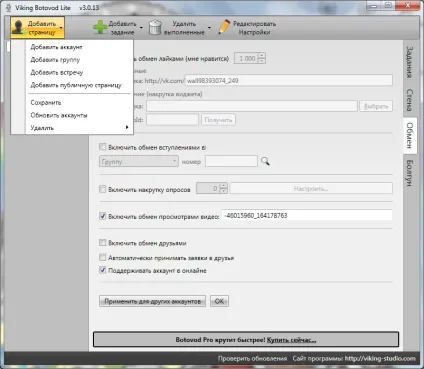Click the Выбрать button

(376, 106)
